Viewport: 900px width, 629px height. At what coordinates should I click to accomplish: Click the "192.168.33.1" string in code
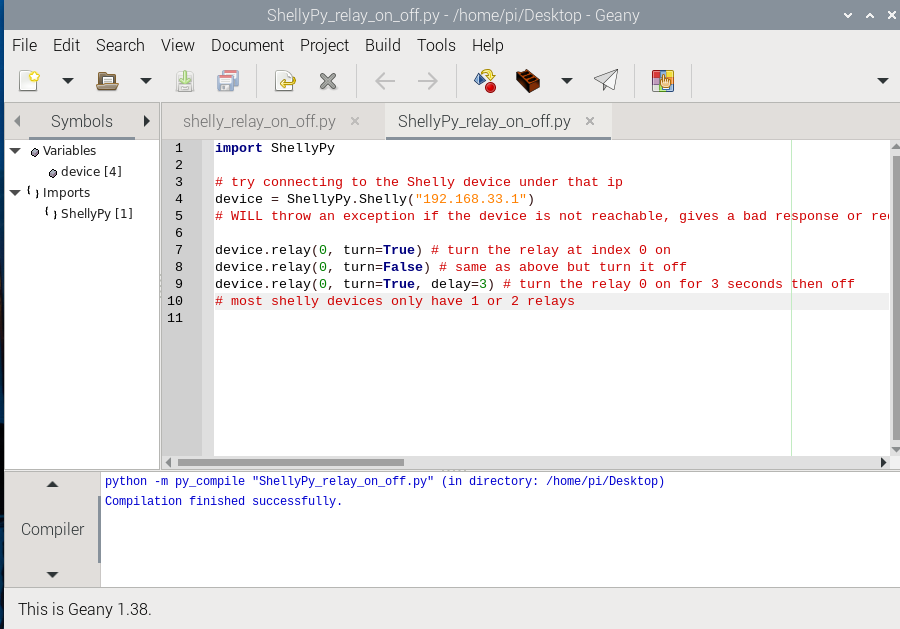point(471,199)
